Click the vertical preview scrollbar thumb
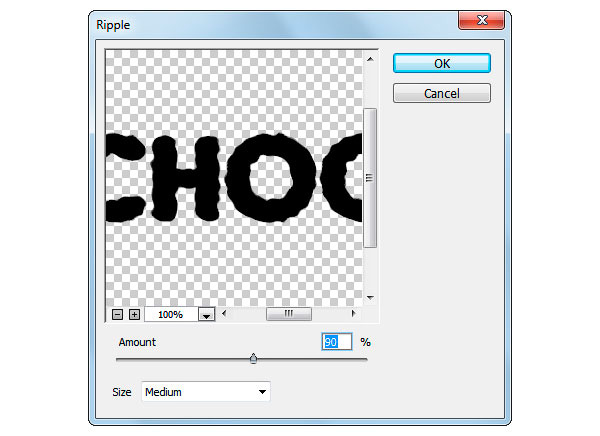The height and width of the screenshot is (436, 600). [370, 178]
